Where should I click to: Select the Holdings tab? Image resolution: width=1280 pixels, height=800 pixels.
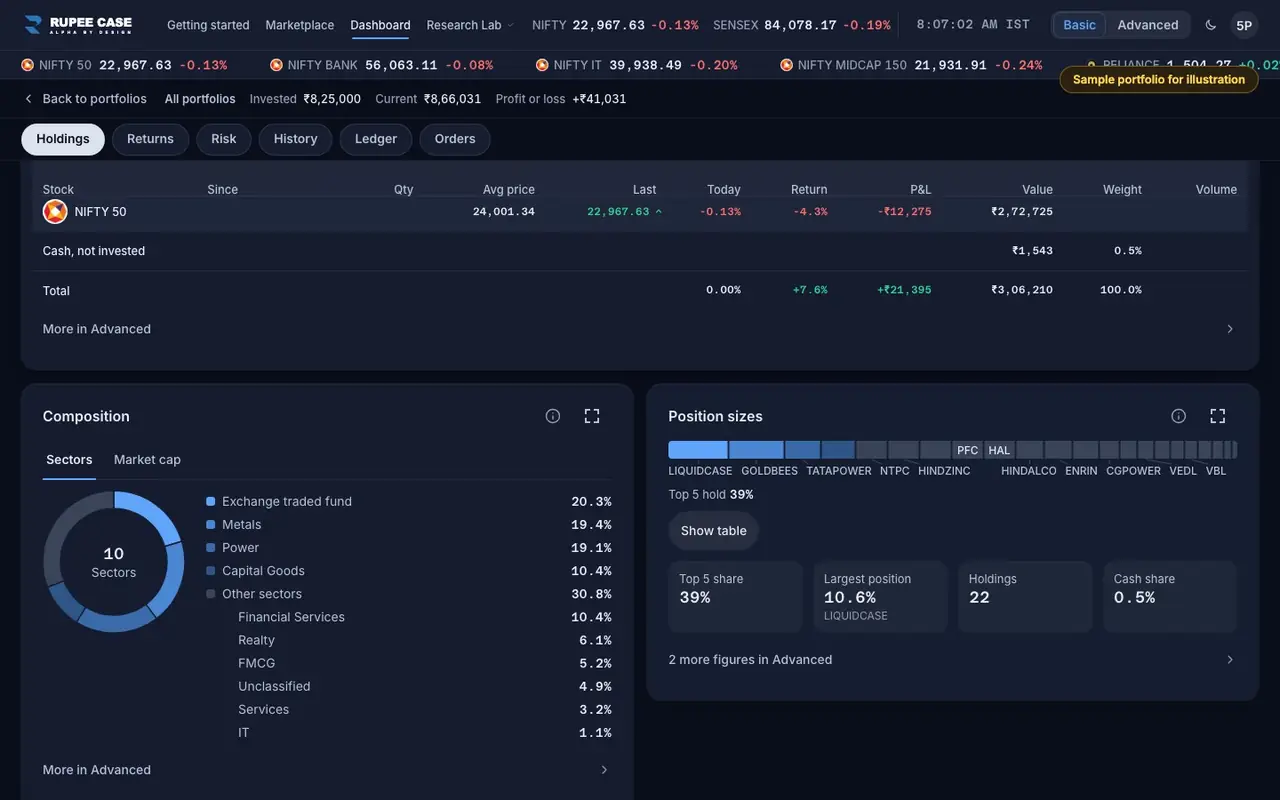pyautogui.click(x=63, y=139)
